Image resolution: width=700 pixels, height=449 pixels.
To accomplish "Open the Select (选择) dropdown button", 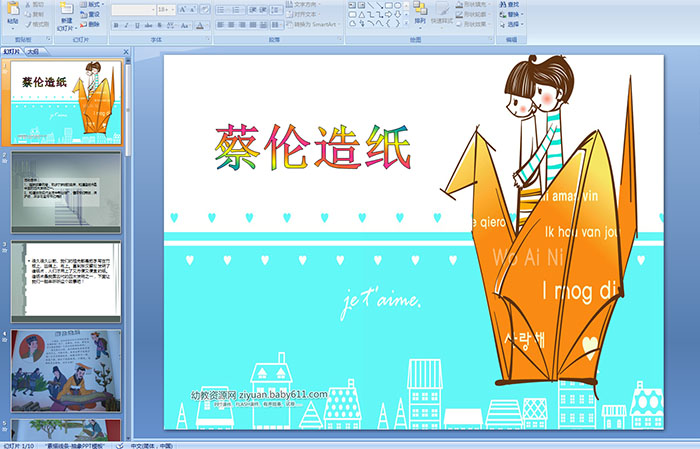I will point(512,24).
